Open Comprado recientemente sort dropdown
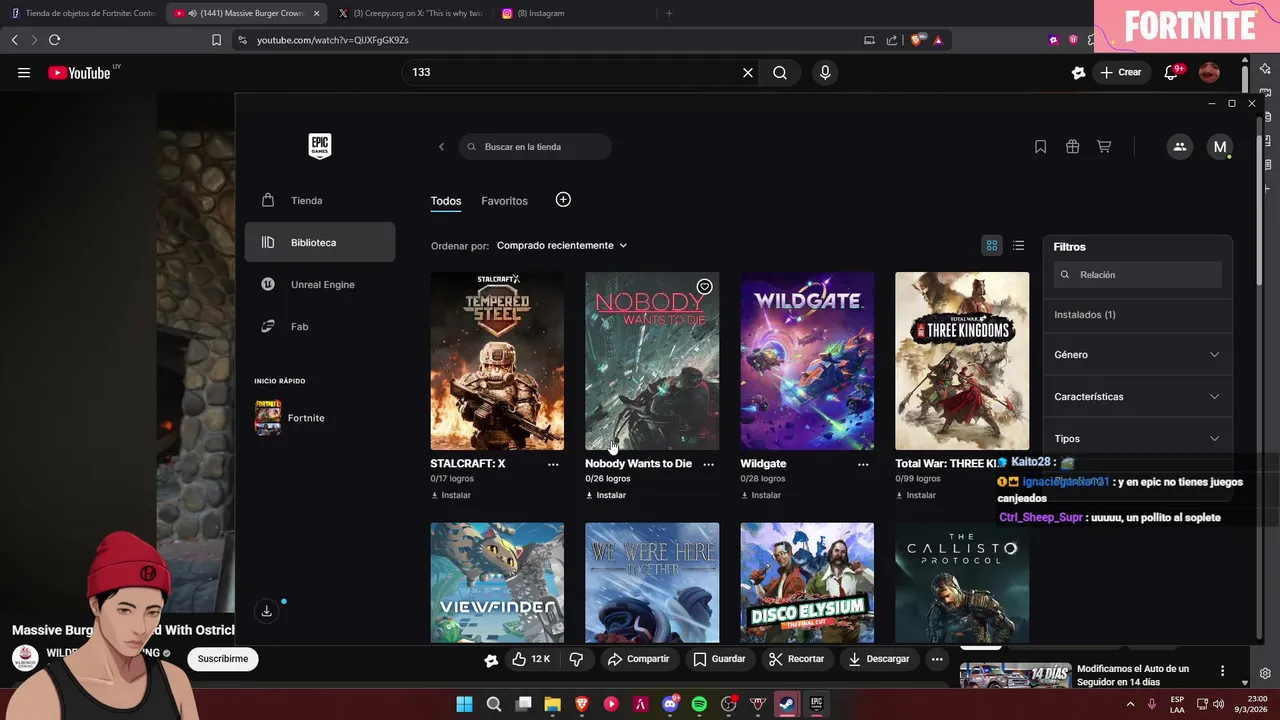1280x720 pixels. pos(562,245)
